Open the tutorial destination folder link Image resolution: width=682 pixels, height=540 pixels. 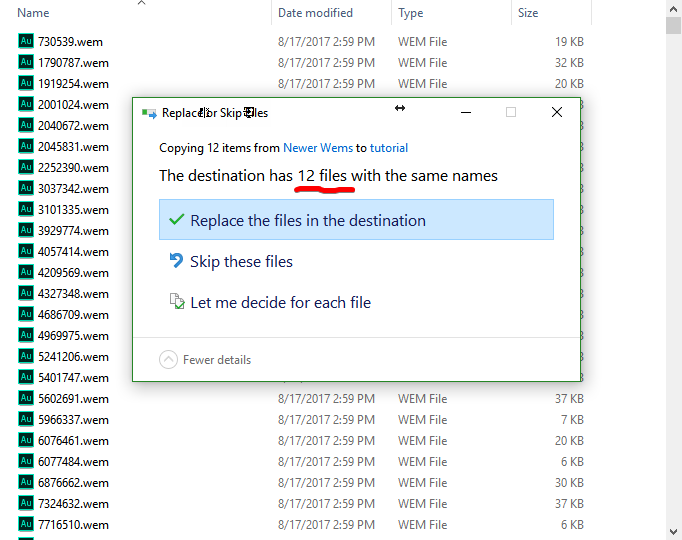click(389, 148)
